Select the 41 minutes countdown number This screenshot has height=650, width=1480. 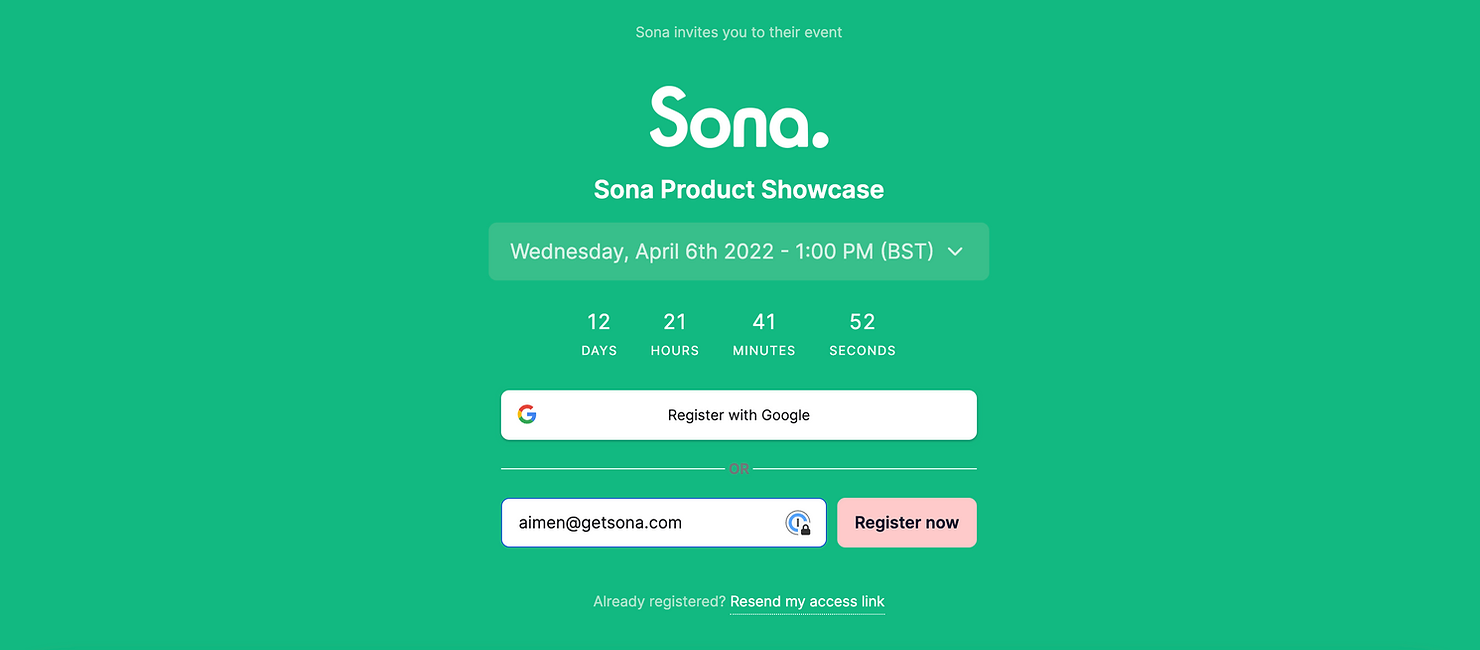point(764,322)
